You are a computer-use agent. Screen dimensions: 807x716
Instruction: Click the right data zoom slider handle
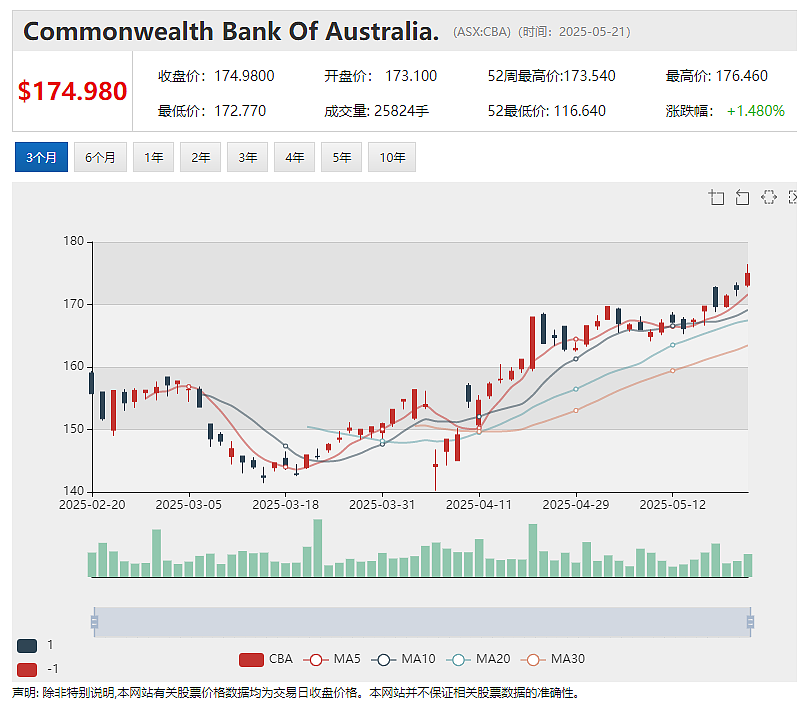tap(750, 622)
